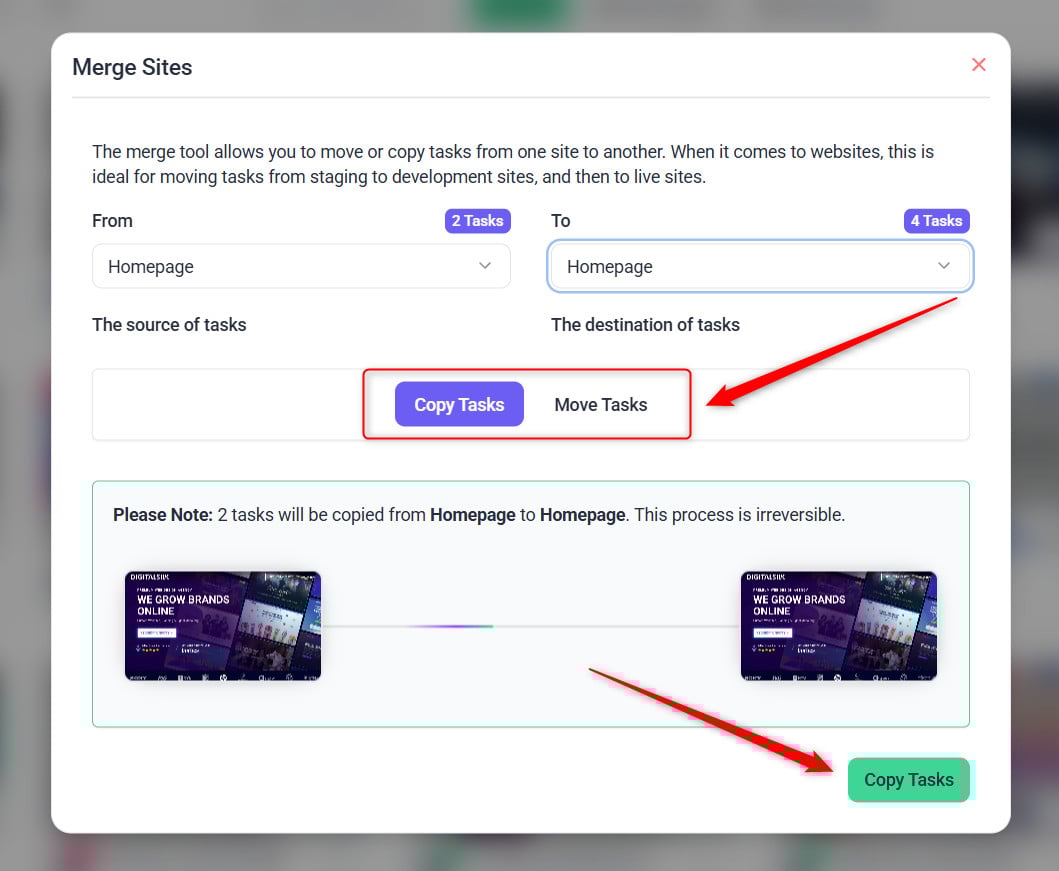This screenshot has height=871, width=1059.
Task: Click the source site thumbnail on left
Action: click(x=223, y=626)
